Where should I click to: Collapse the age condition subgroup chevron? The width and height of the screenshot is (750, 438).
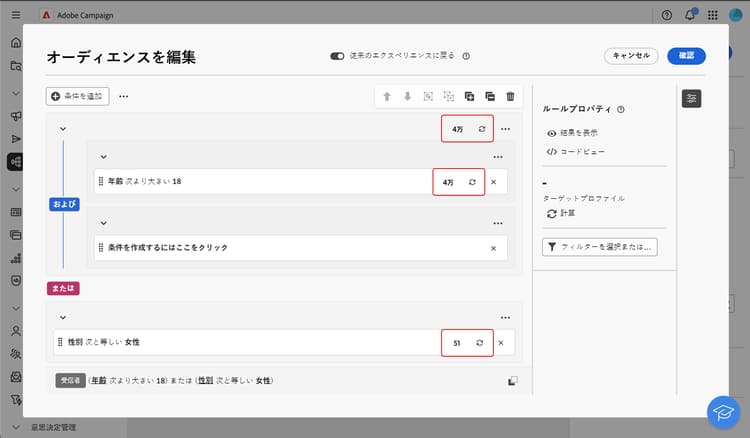[103, 157]
